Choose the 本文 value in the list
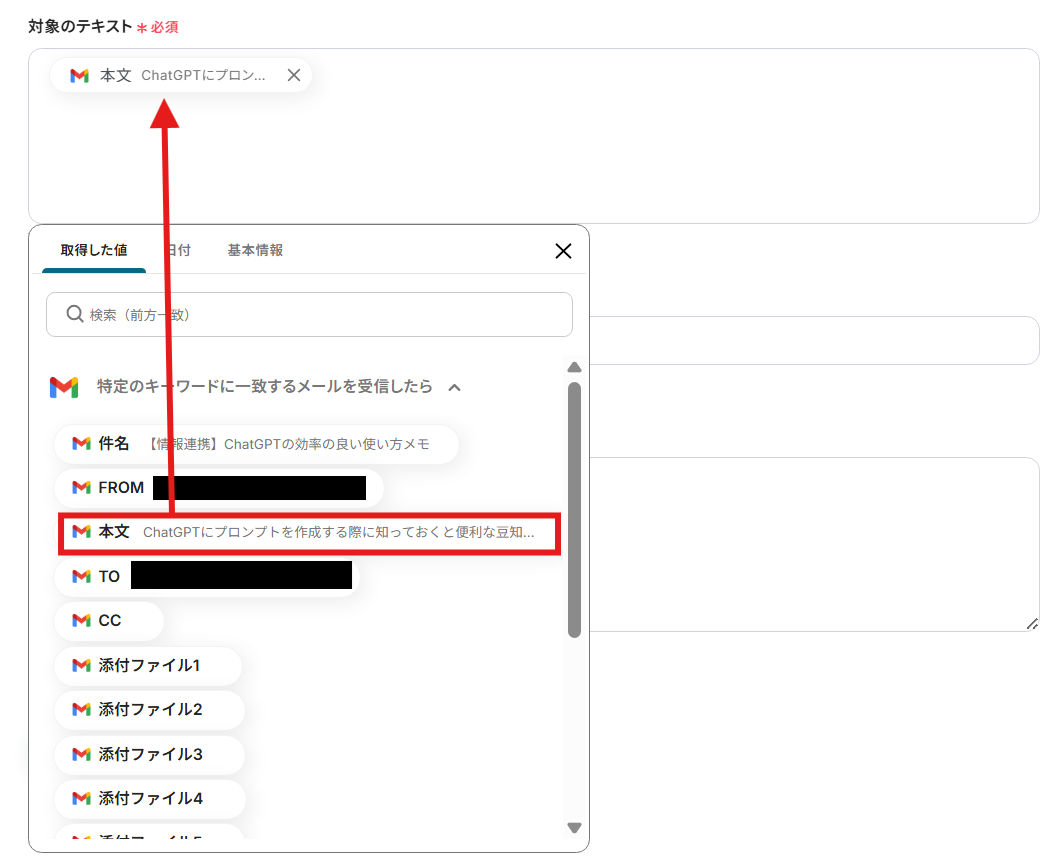 point(309,533)
